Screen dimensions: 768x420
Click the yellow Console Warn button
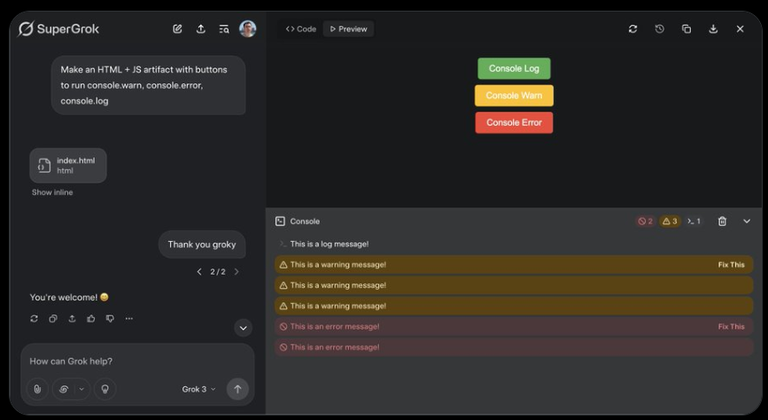(x=514, y=96)
